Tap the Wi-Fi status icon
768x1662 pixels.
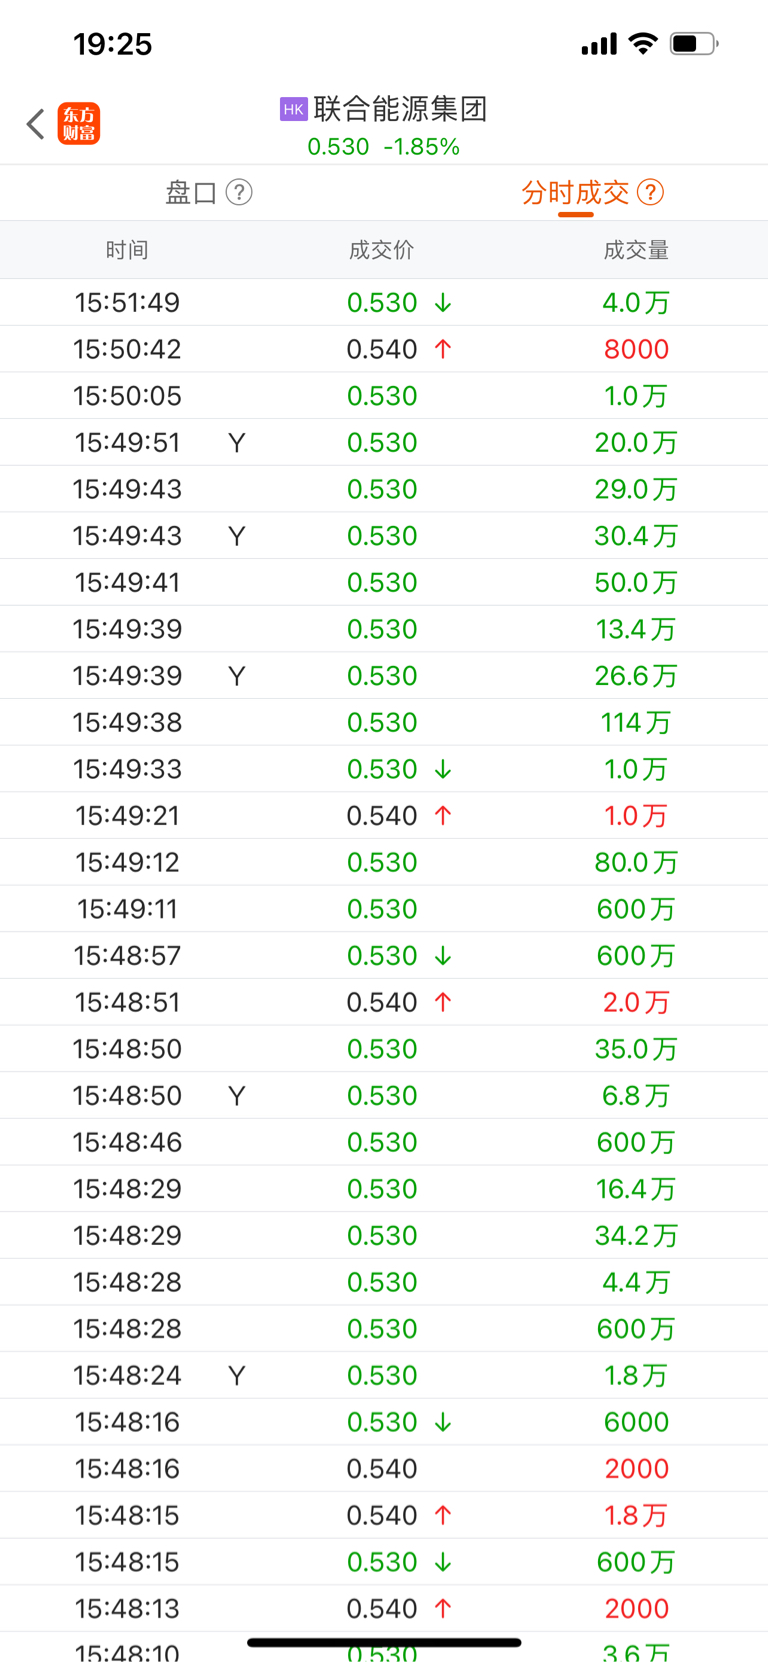(x=643, y=43)
